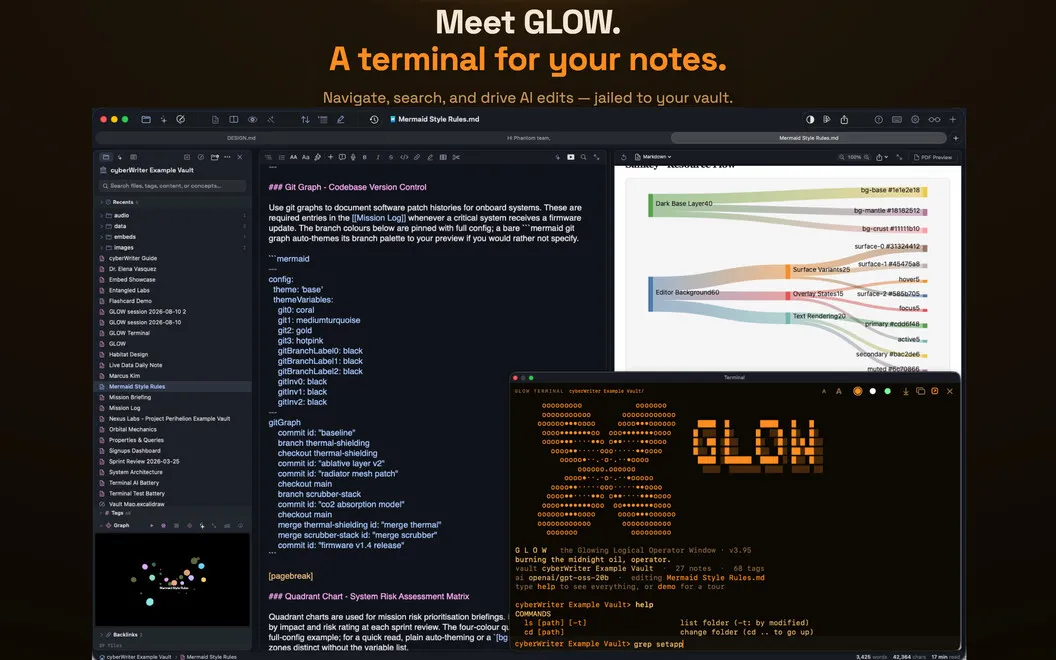Select orange theme swatch in Terminal
This screenshot has height=660, width=1056.
(857, 391)
